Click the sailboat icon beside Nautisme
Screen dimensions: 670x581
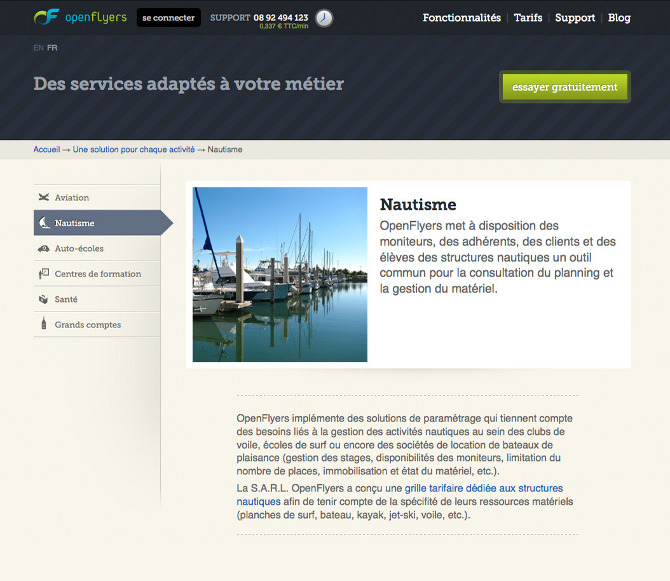tap(44, 222)
